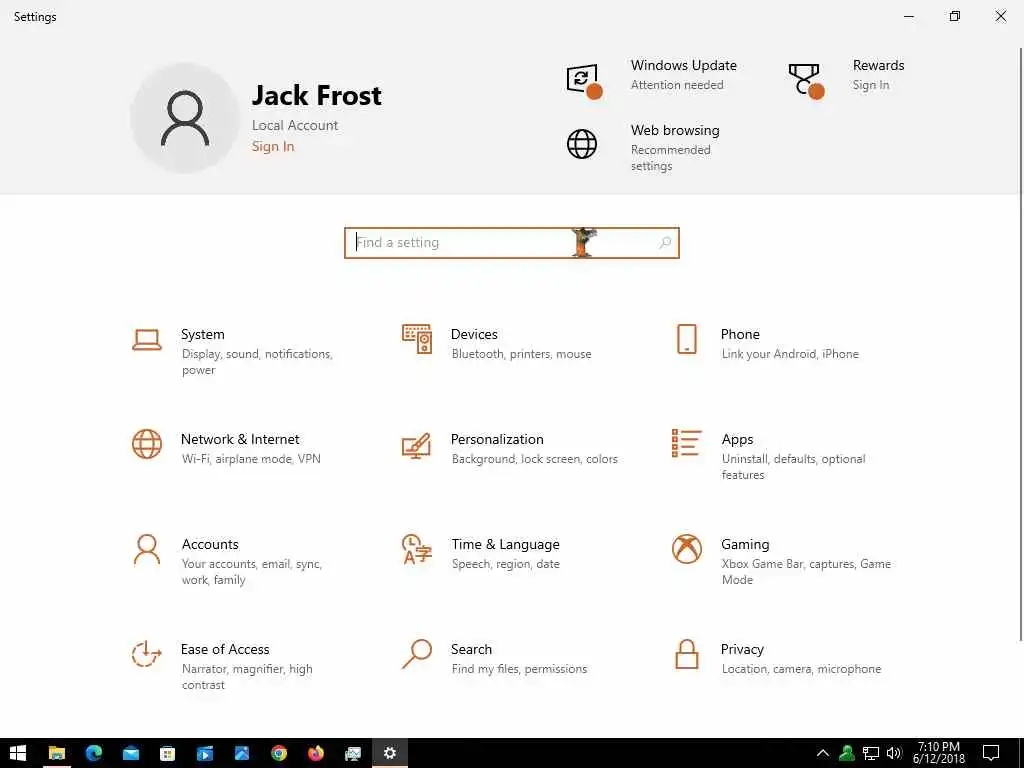Launch Microsoft Edge from the taskbar
Image resolution: width=1024 pixels, height=768 pixels.
(x=94, y=753)
